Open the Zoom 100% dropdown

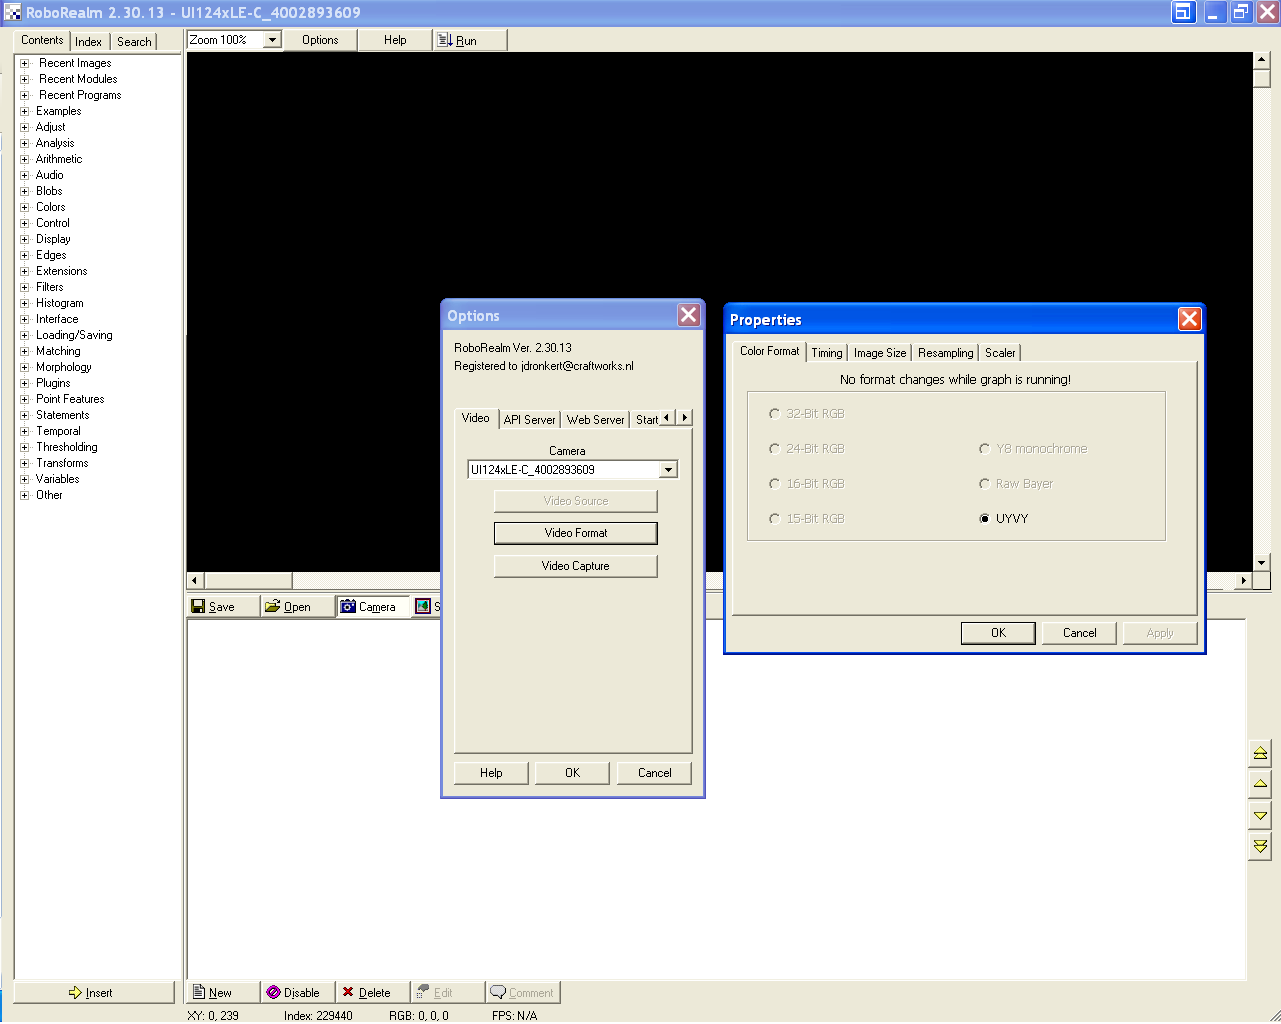coord(272,40)
